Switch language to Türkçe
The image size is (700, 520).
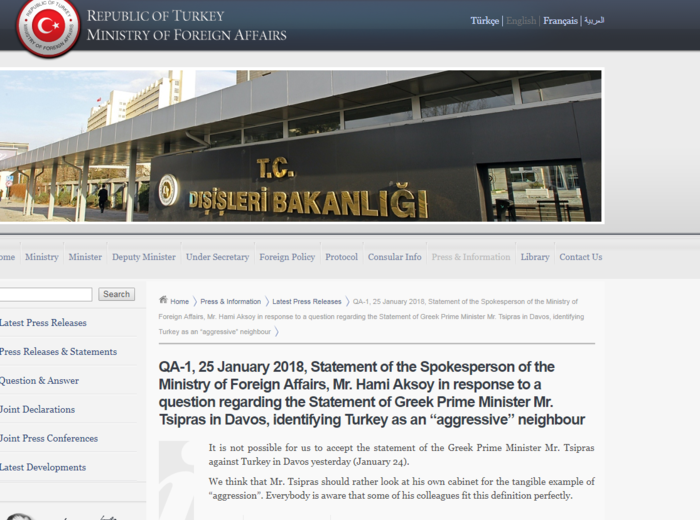[x=485, y=21]
